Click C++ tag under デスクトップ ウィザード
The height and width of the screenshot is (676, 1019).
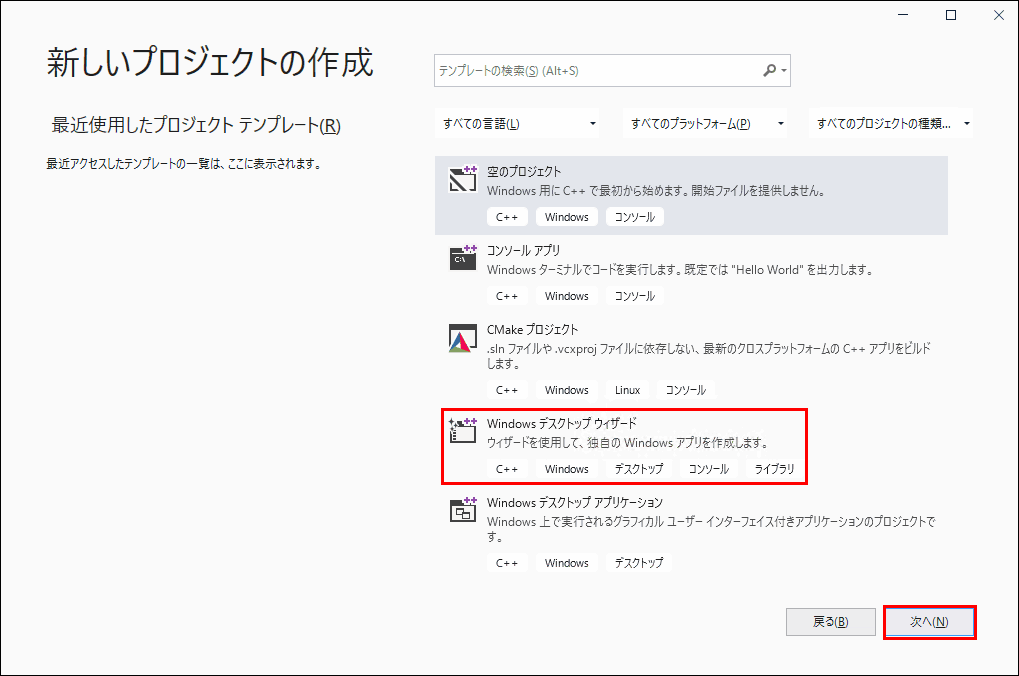[x=507, y=469]
